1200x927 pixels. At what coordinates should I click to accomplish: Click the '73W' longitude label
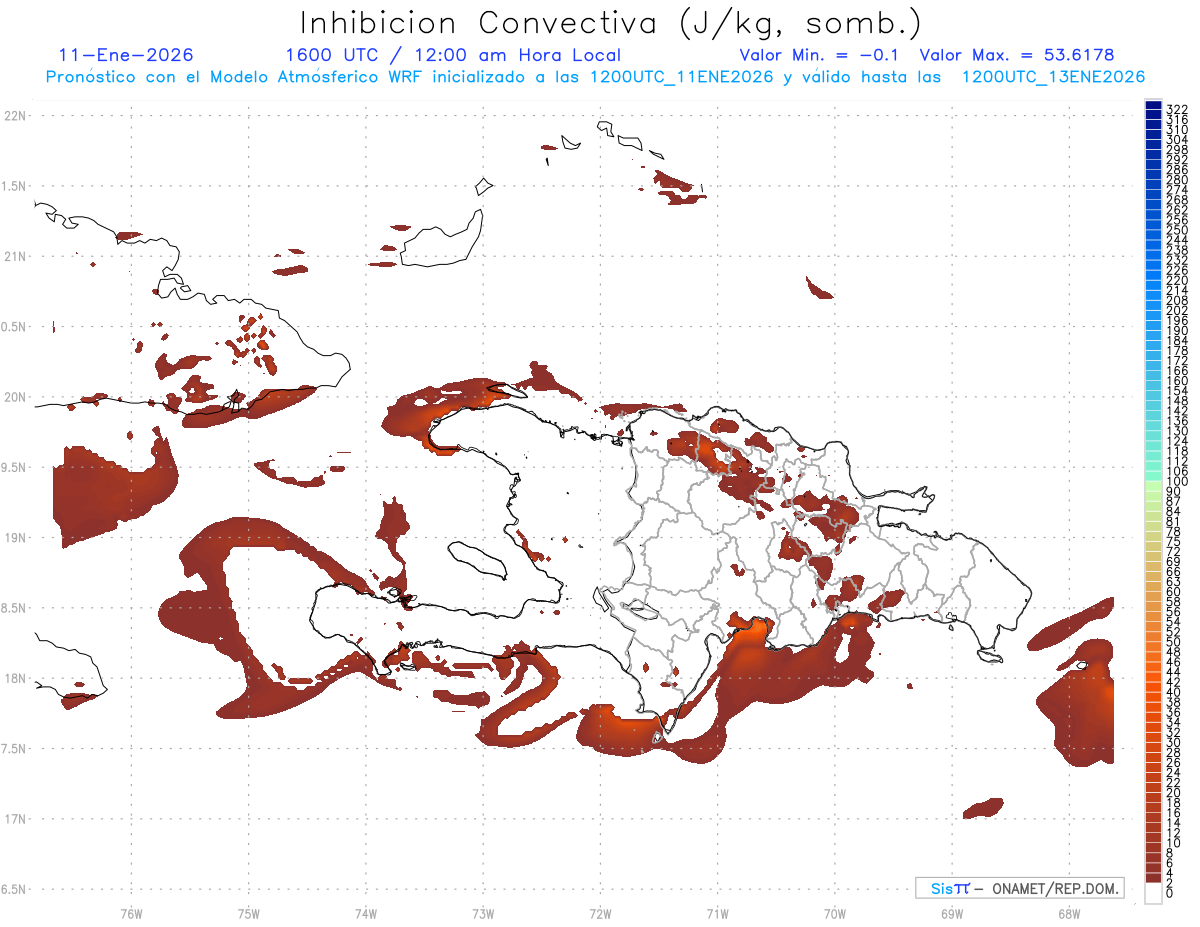(x=483, y=913)
